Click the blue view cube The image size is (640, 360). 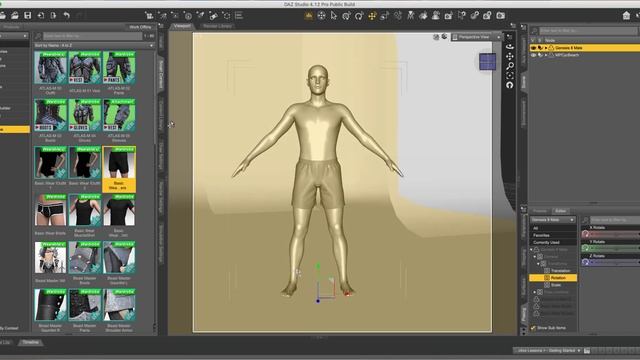[487, 62]
